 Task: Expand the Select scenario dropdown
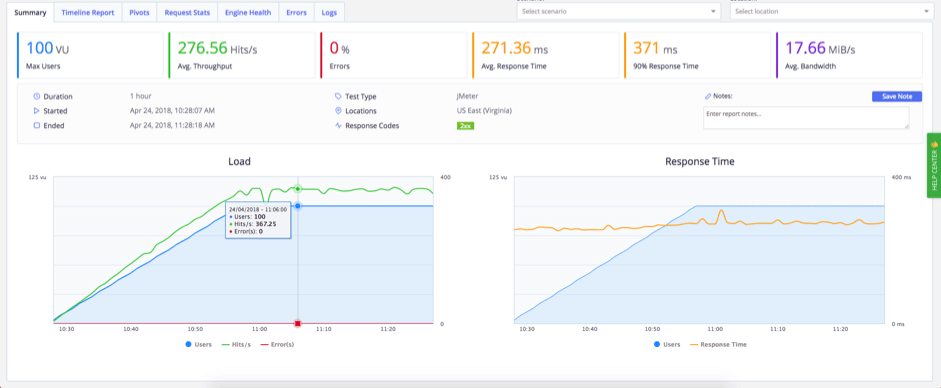click(x=619, y=11)
